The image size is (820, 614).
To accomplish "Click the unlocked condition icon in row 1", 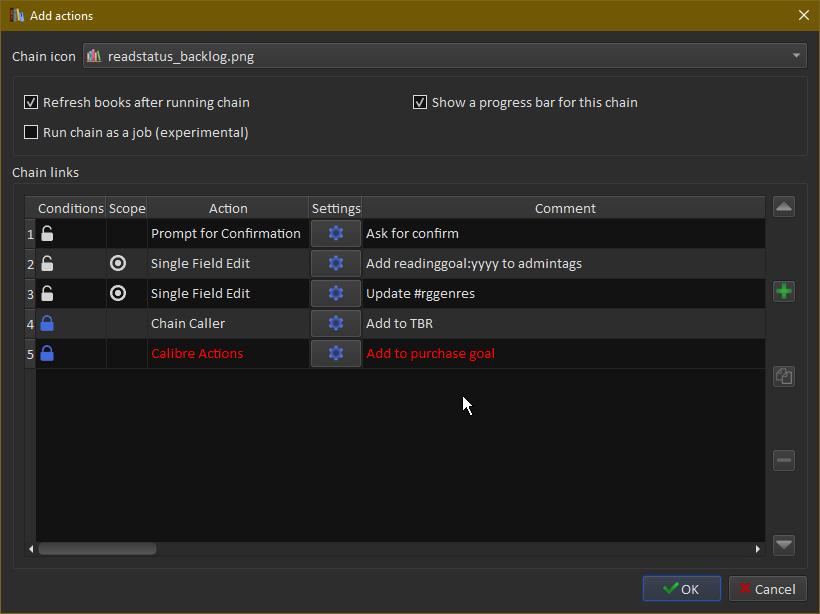I will click(47, 233).
